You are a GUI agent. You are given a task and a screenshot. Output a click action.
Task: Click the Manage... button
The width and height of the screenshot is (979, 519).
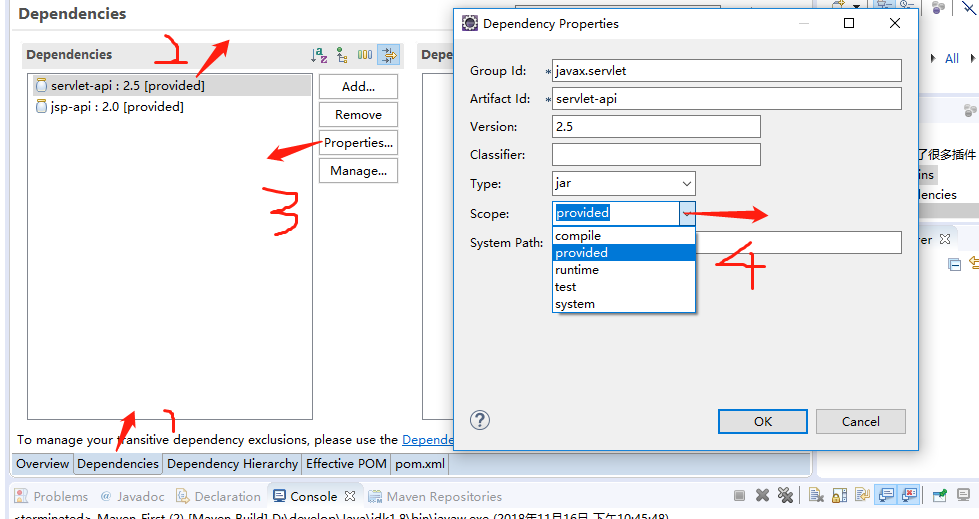pyautogui.click(x=358, y=171)
